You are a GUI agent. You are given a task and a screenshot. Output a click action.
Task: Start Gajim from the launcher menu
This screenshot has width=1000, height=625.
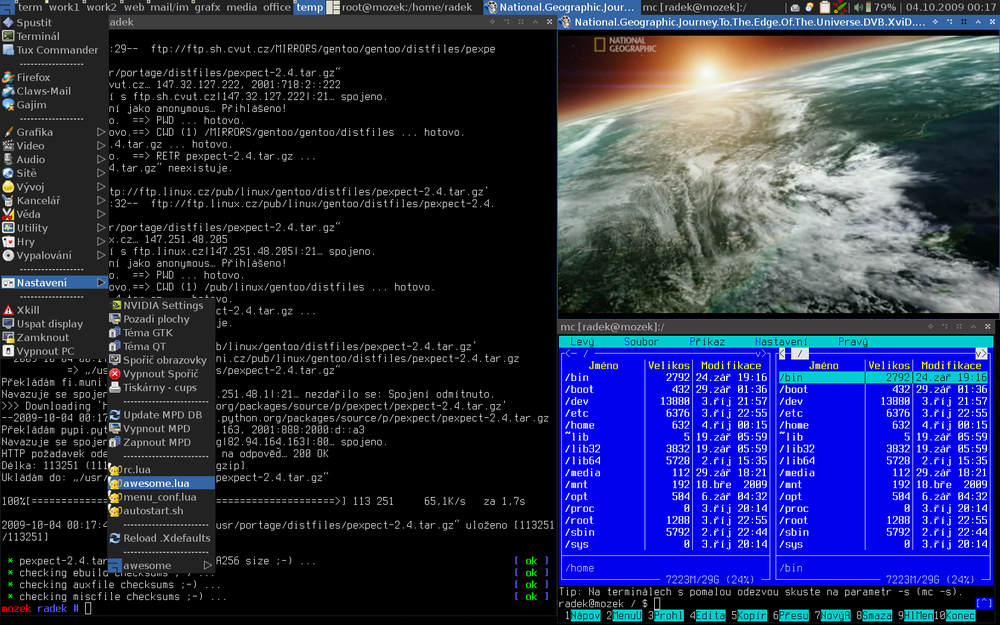pos(31,105)
